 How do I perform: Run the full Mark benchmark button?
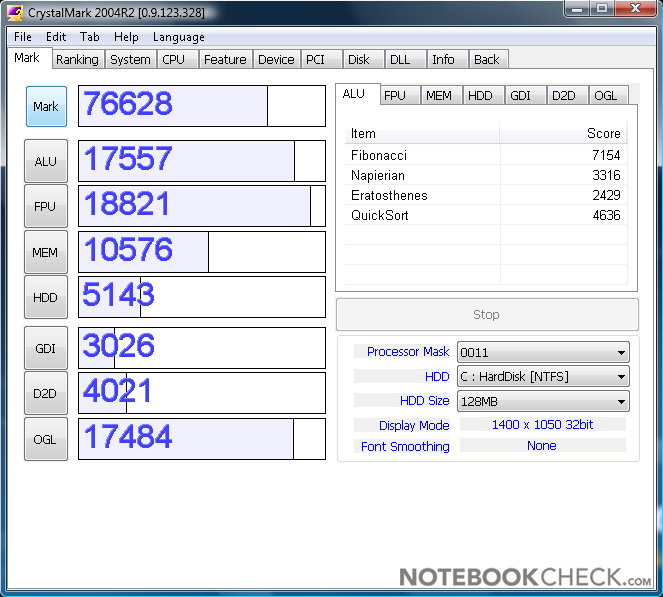46,106
